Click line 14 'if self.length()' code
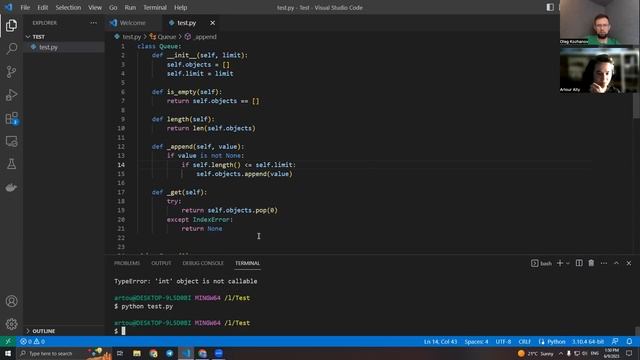This screenshot has height=360, width=640. pos(238,165)
